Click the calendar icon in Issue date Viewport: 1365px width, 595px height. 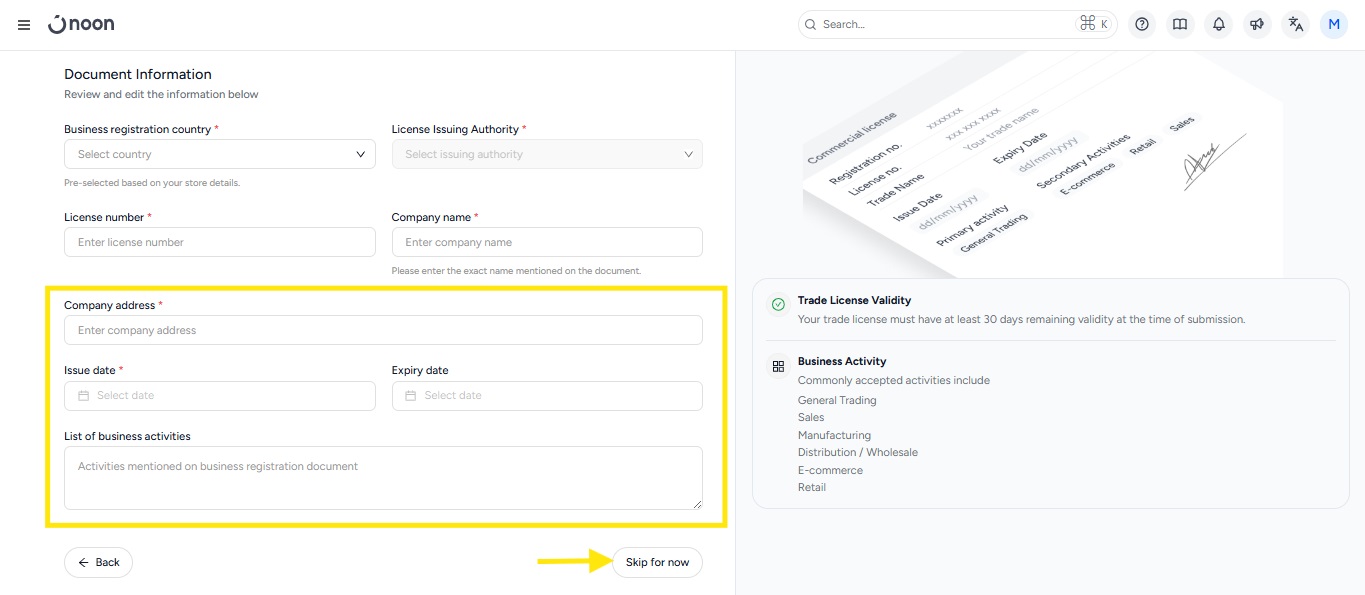tap(84, 396)
